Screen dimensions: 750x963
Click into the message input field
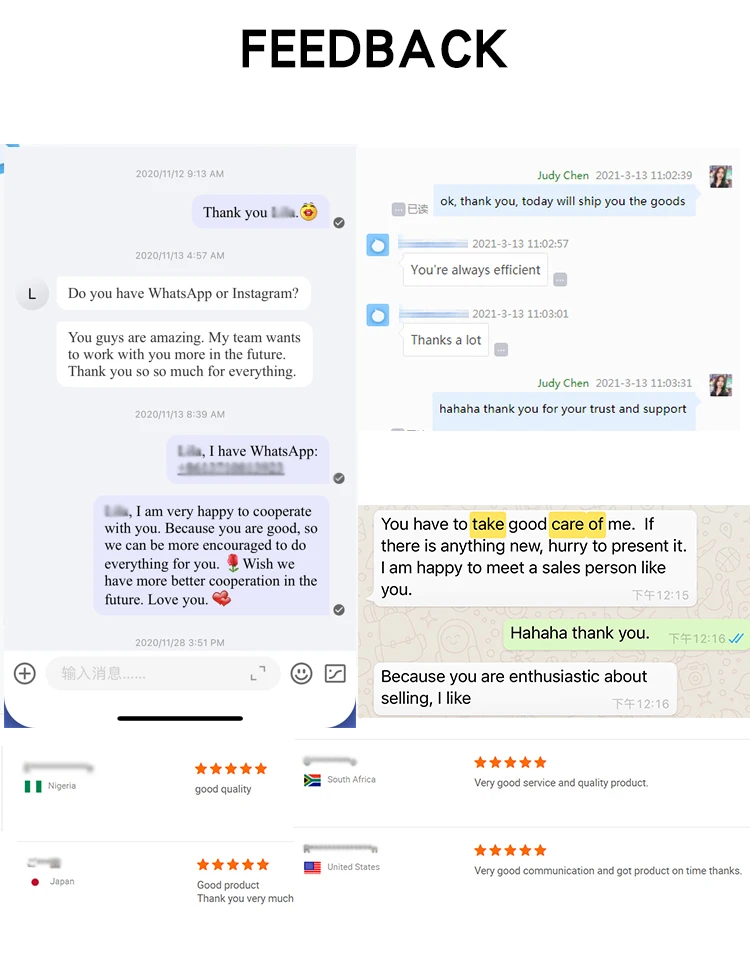(x=163, y=673)
